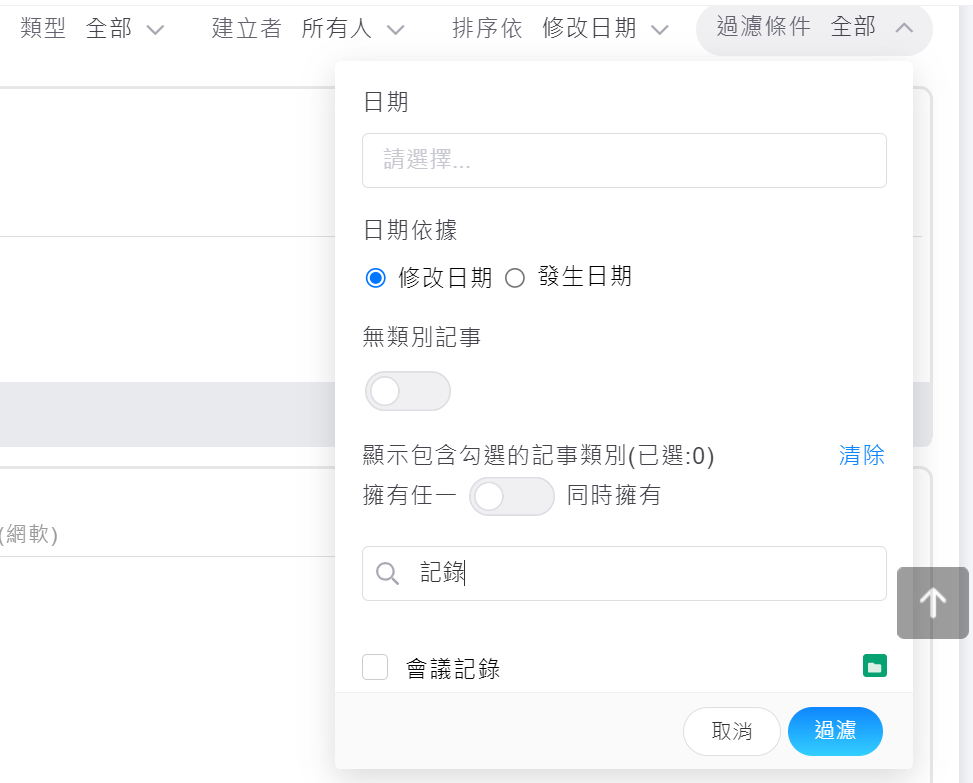Image resolution: width=973 pixels, height=783 pixels.
Task: Collapse the 過濾條件 filter panel chevron
Action: (x=903, y=29)
